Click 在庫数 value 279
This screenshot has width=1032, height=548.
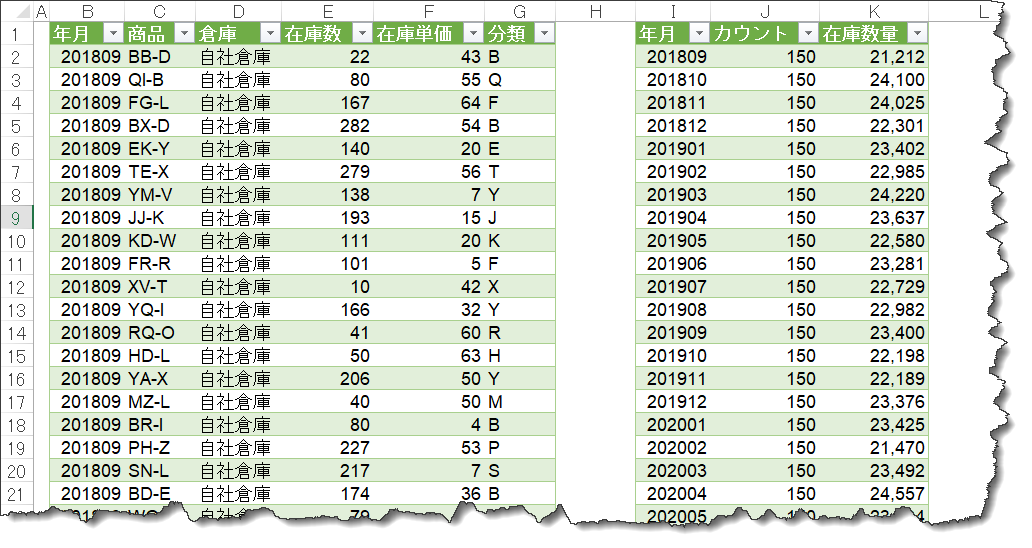click(327, 172)
